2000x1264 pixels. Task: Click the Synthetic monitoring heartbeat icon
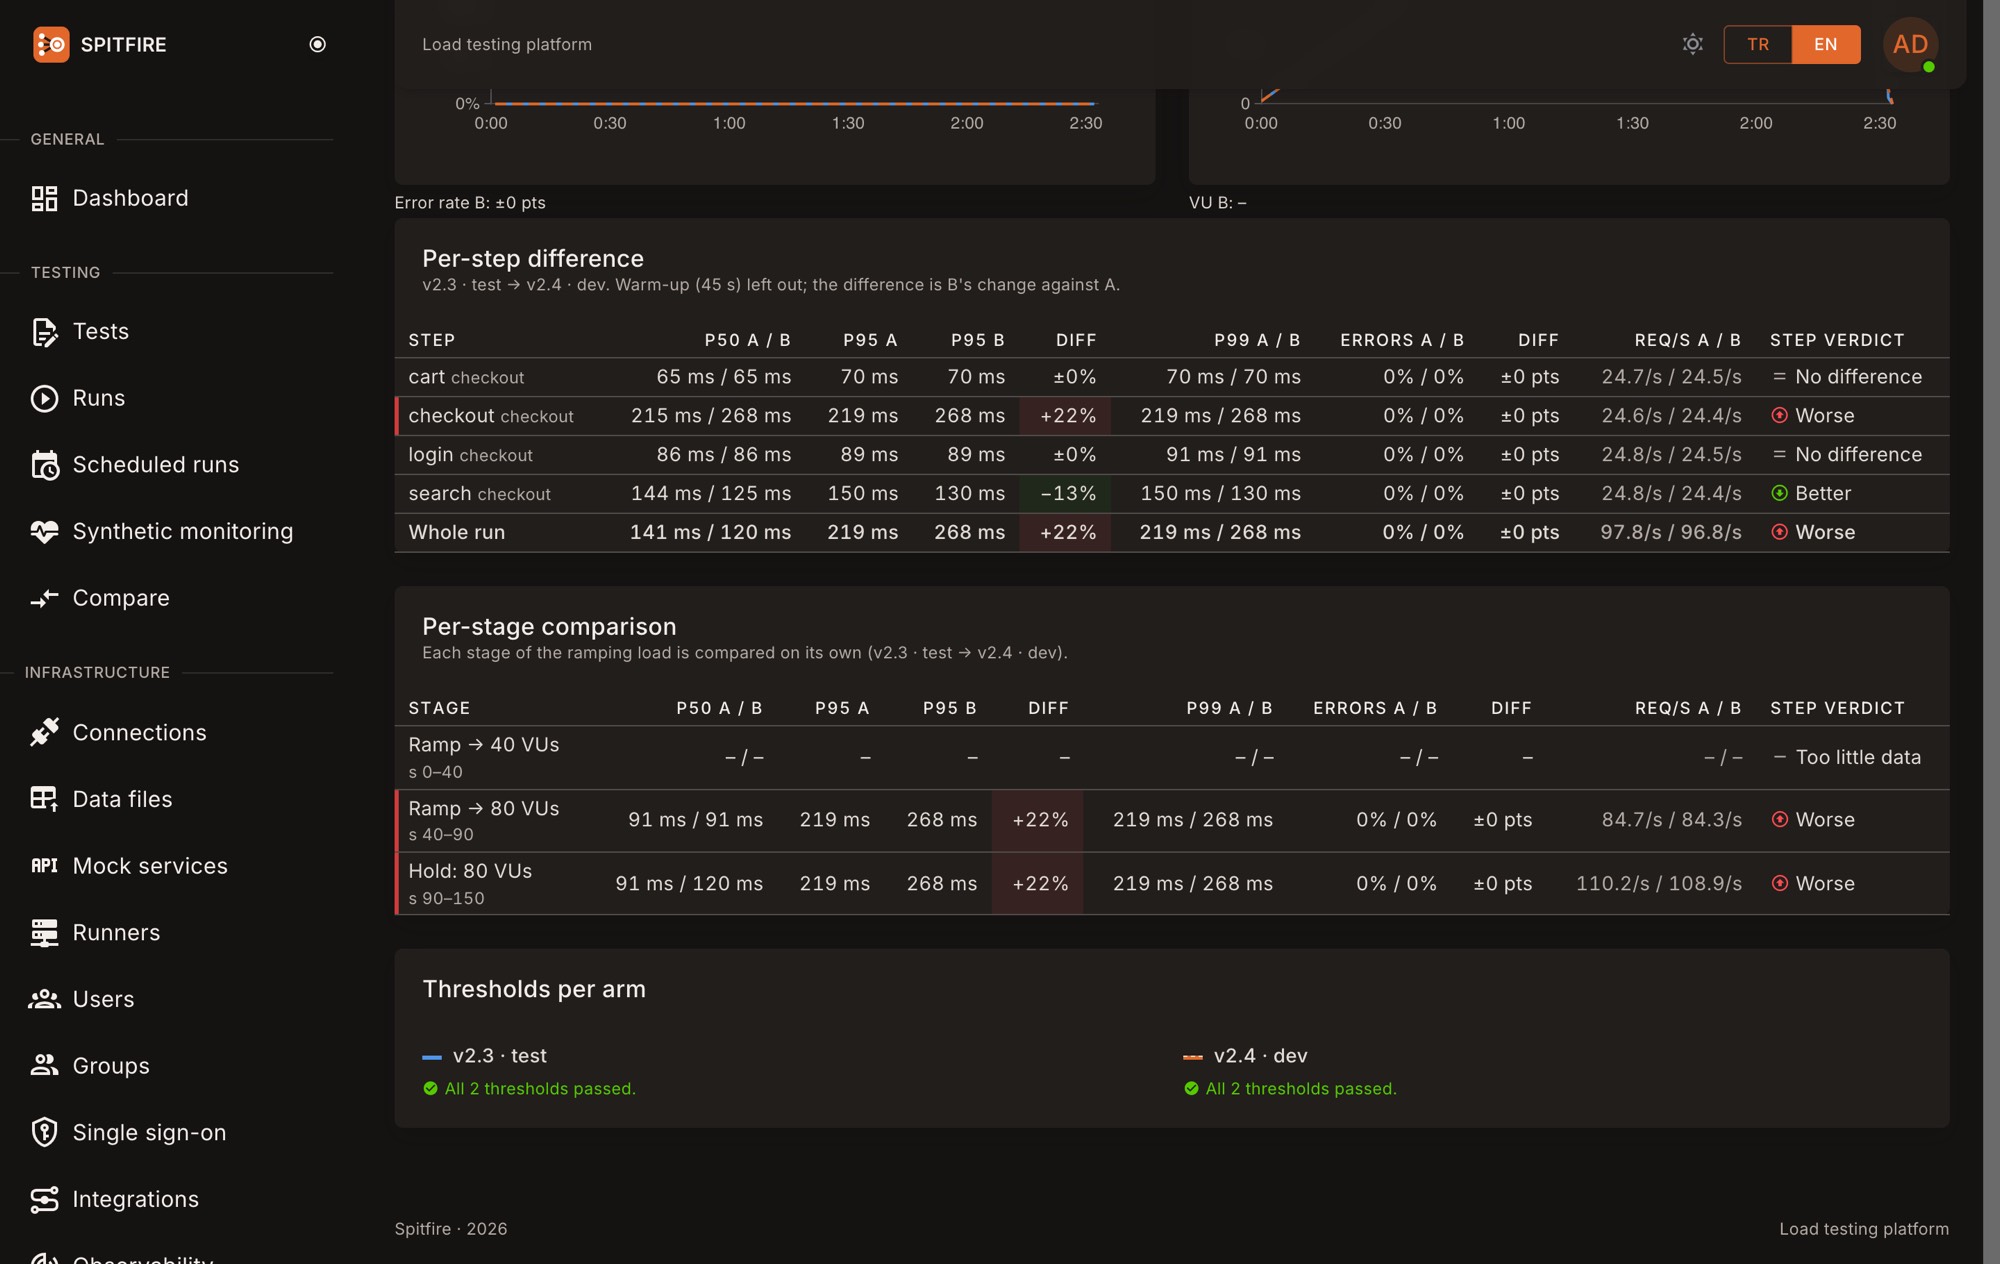tap(44, 531)
